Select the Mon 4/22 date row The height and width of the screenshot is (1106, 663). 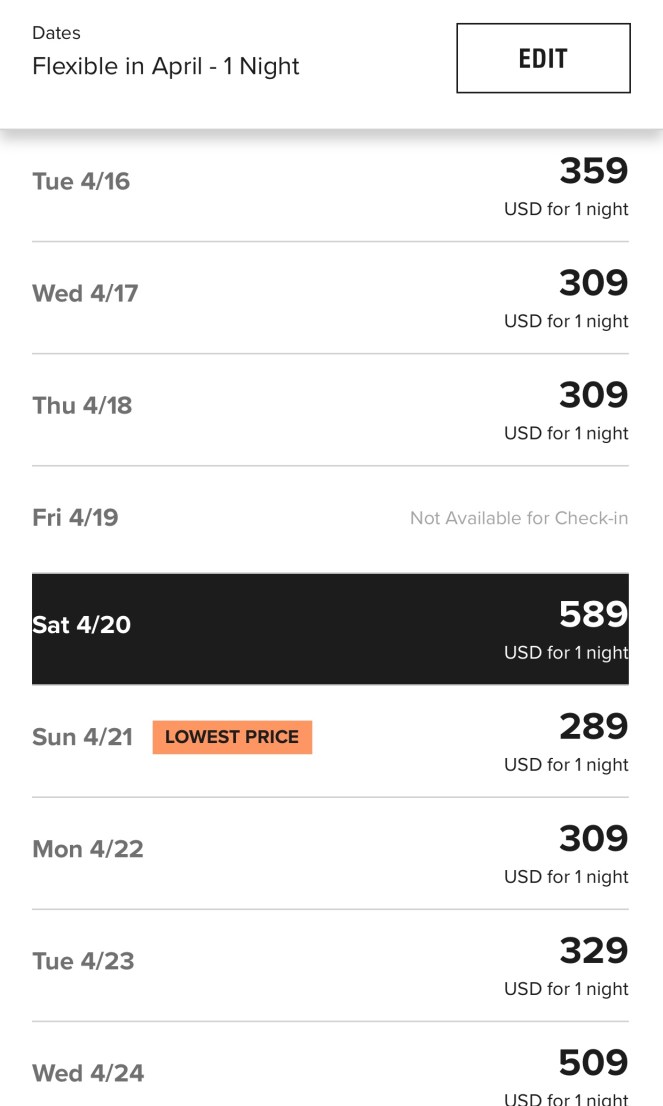[88, 850]
